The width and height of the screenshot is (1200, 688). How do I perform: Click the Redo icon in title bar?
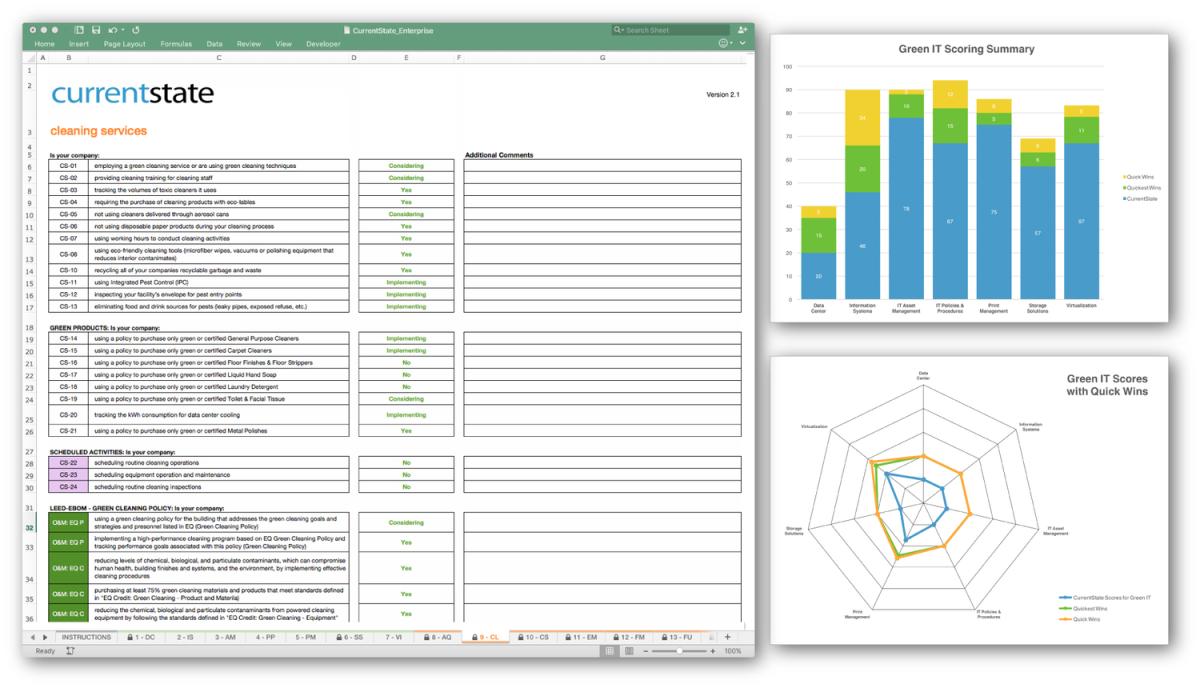pos(136,31)
